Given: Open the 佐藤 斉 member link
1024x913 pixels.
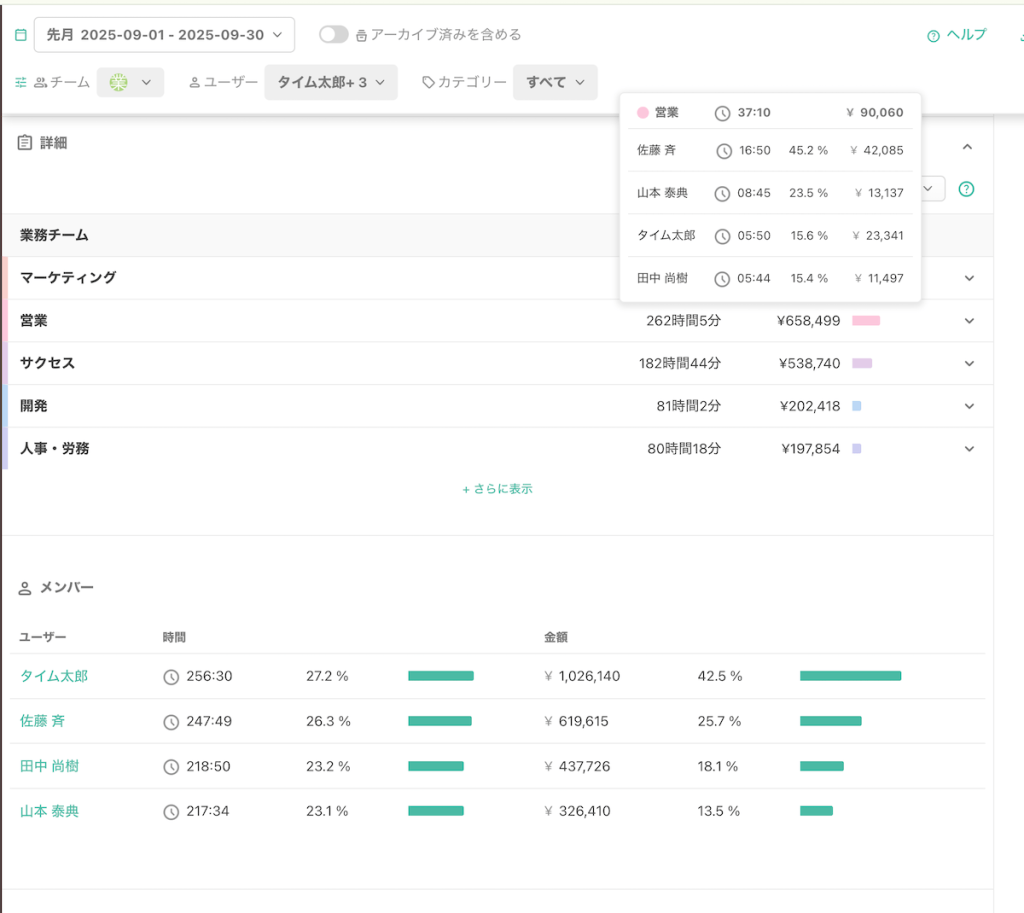Looking at the screenshot, I should coord(43,721).
